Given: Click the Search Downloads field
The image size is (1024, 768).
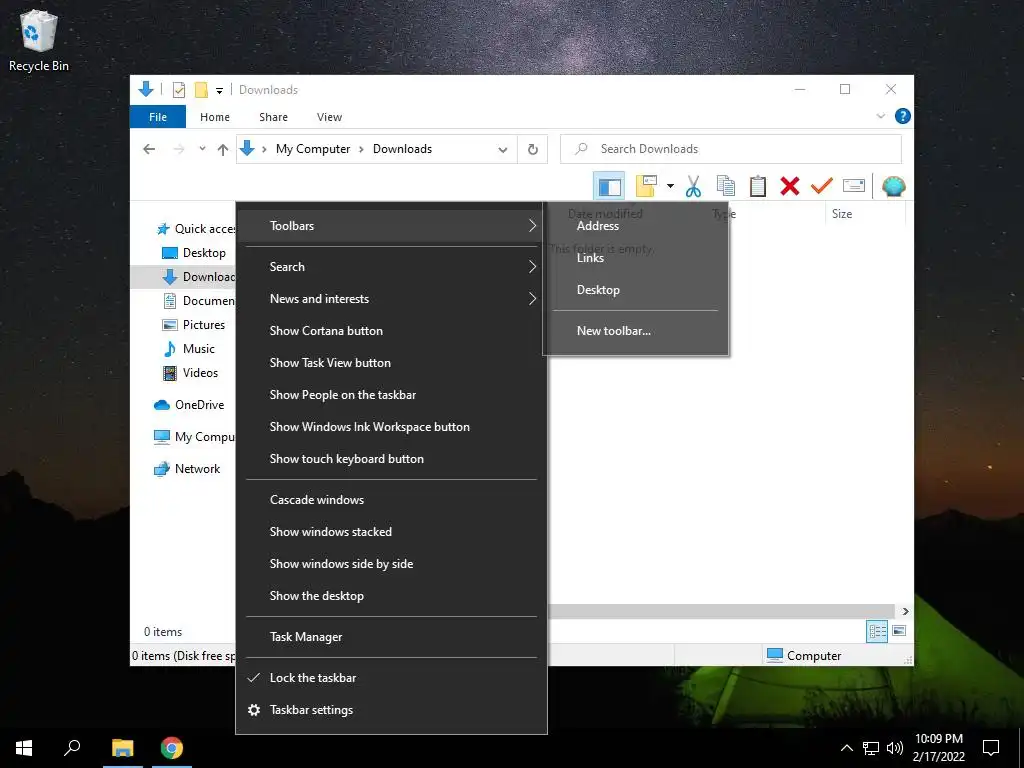Looking at the screenshot, I should [731, 149].
